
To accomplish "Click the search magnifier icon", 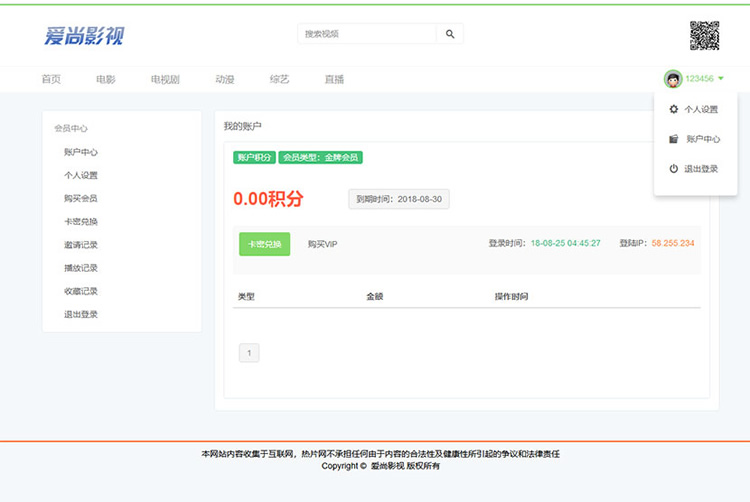I will coord(450,34).
